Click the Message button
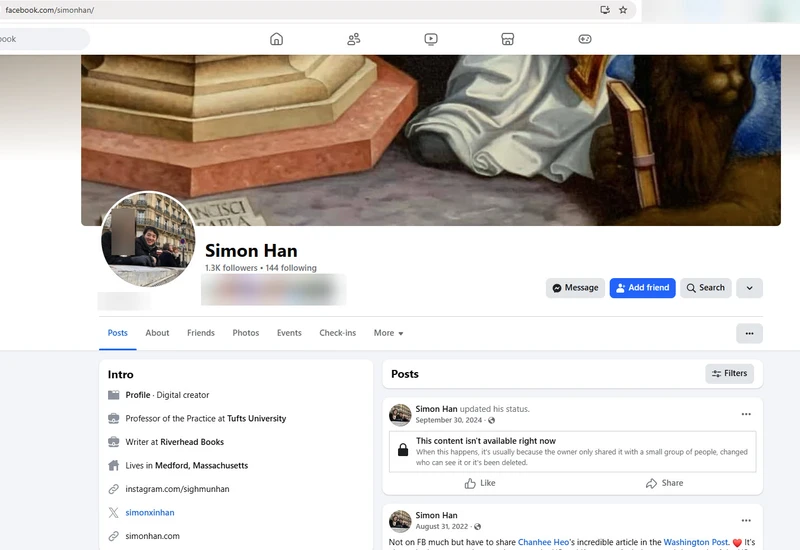This screenshot has width=800, height=550. click(576, 288)
